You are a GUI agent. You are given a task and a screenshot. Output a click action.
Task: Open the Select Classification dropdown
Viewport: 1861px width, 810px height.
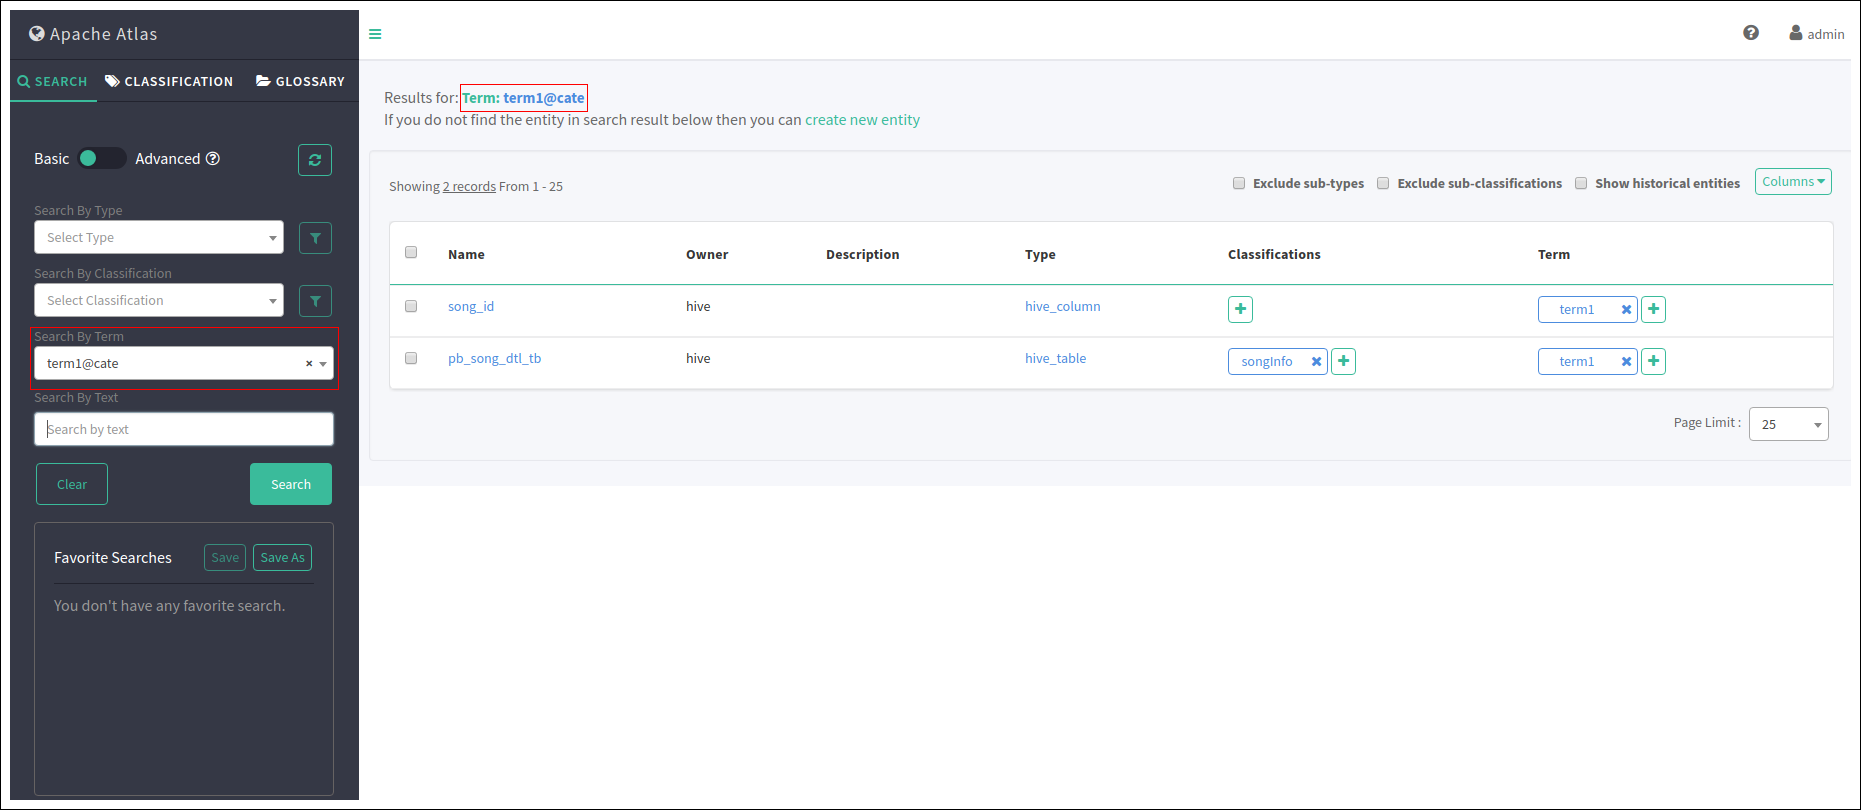(x=159, y=301)
